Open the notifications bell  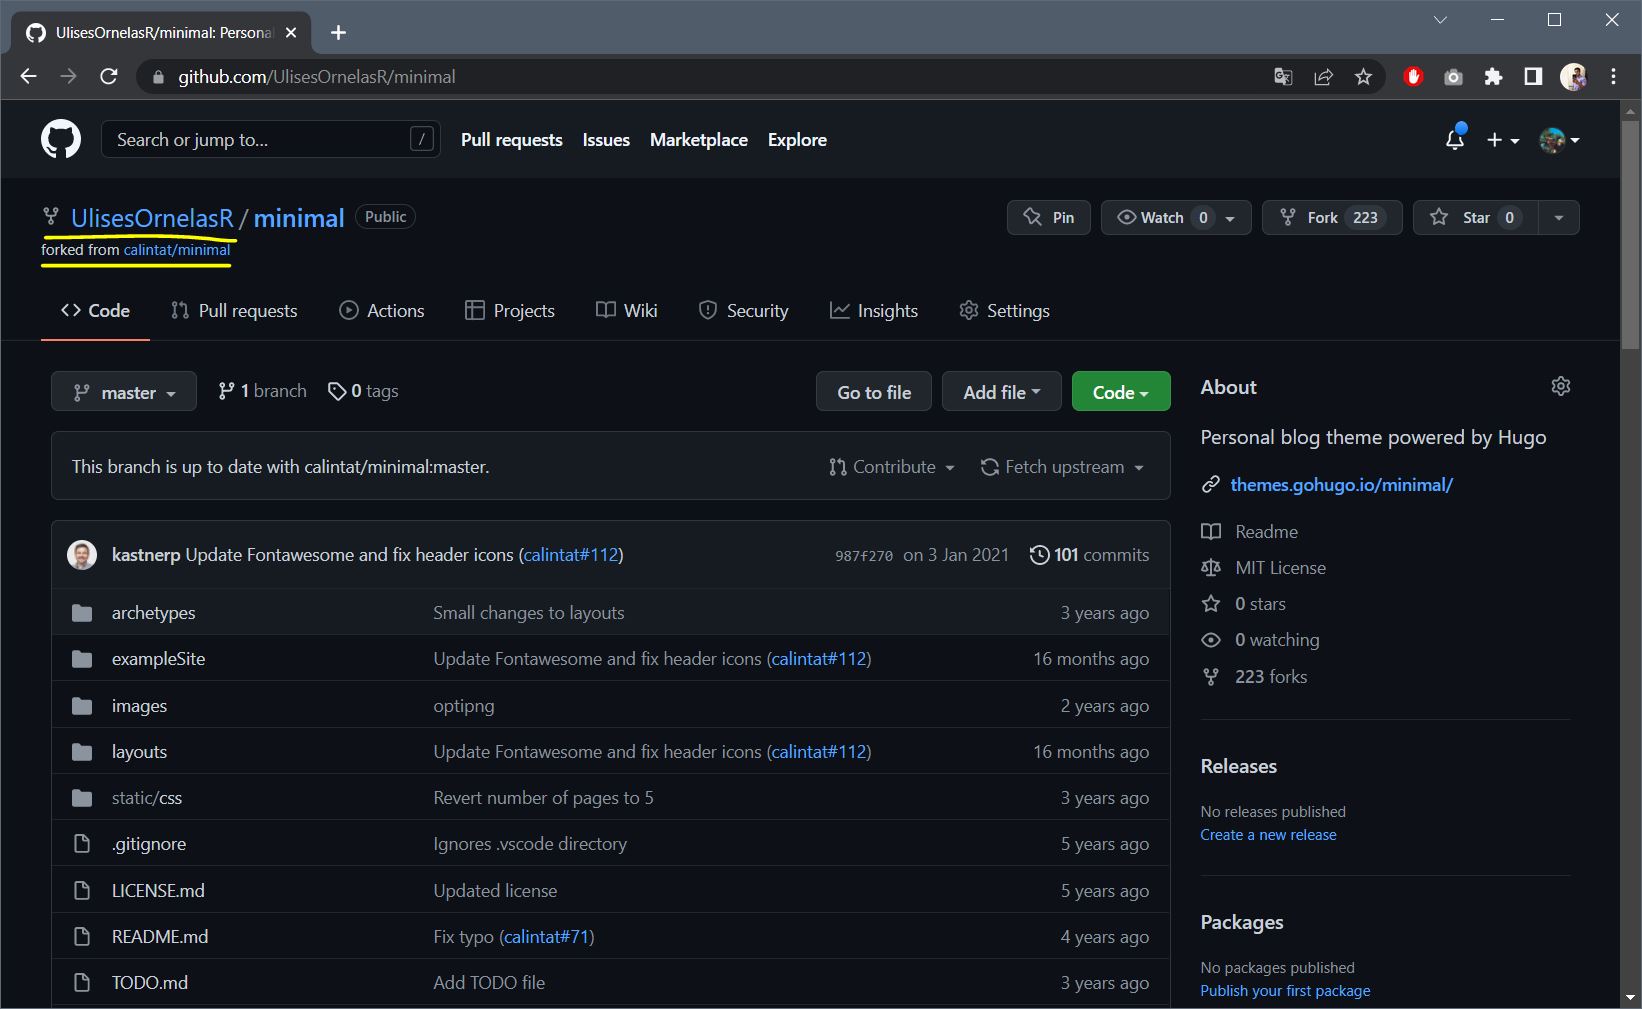(x=1455, y=139)
